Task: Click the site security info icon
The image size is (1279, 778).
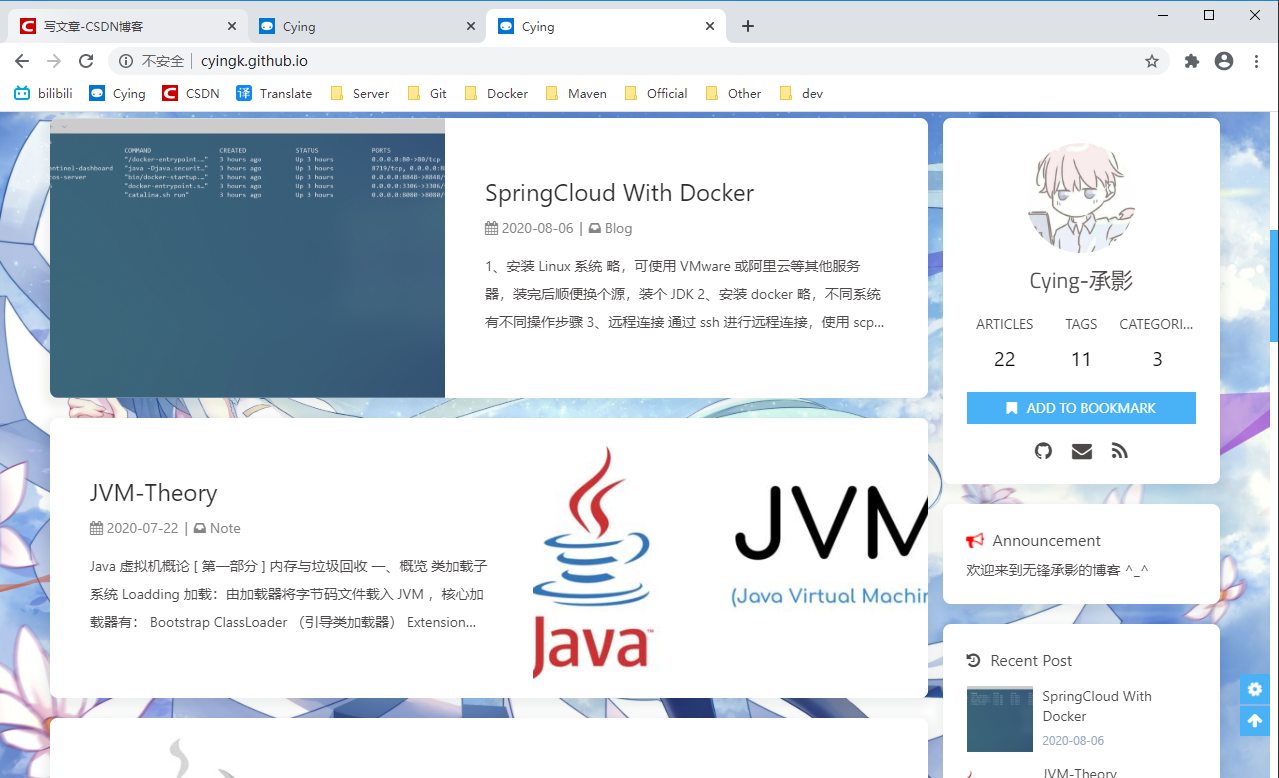Action: (x=126, y=61)
